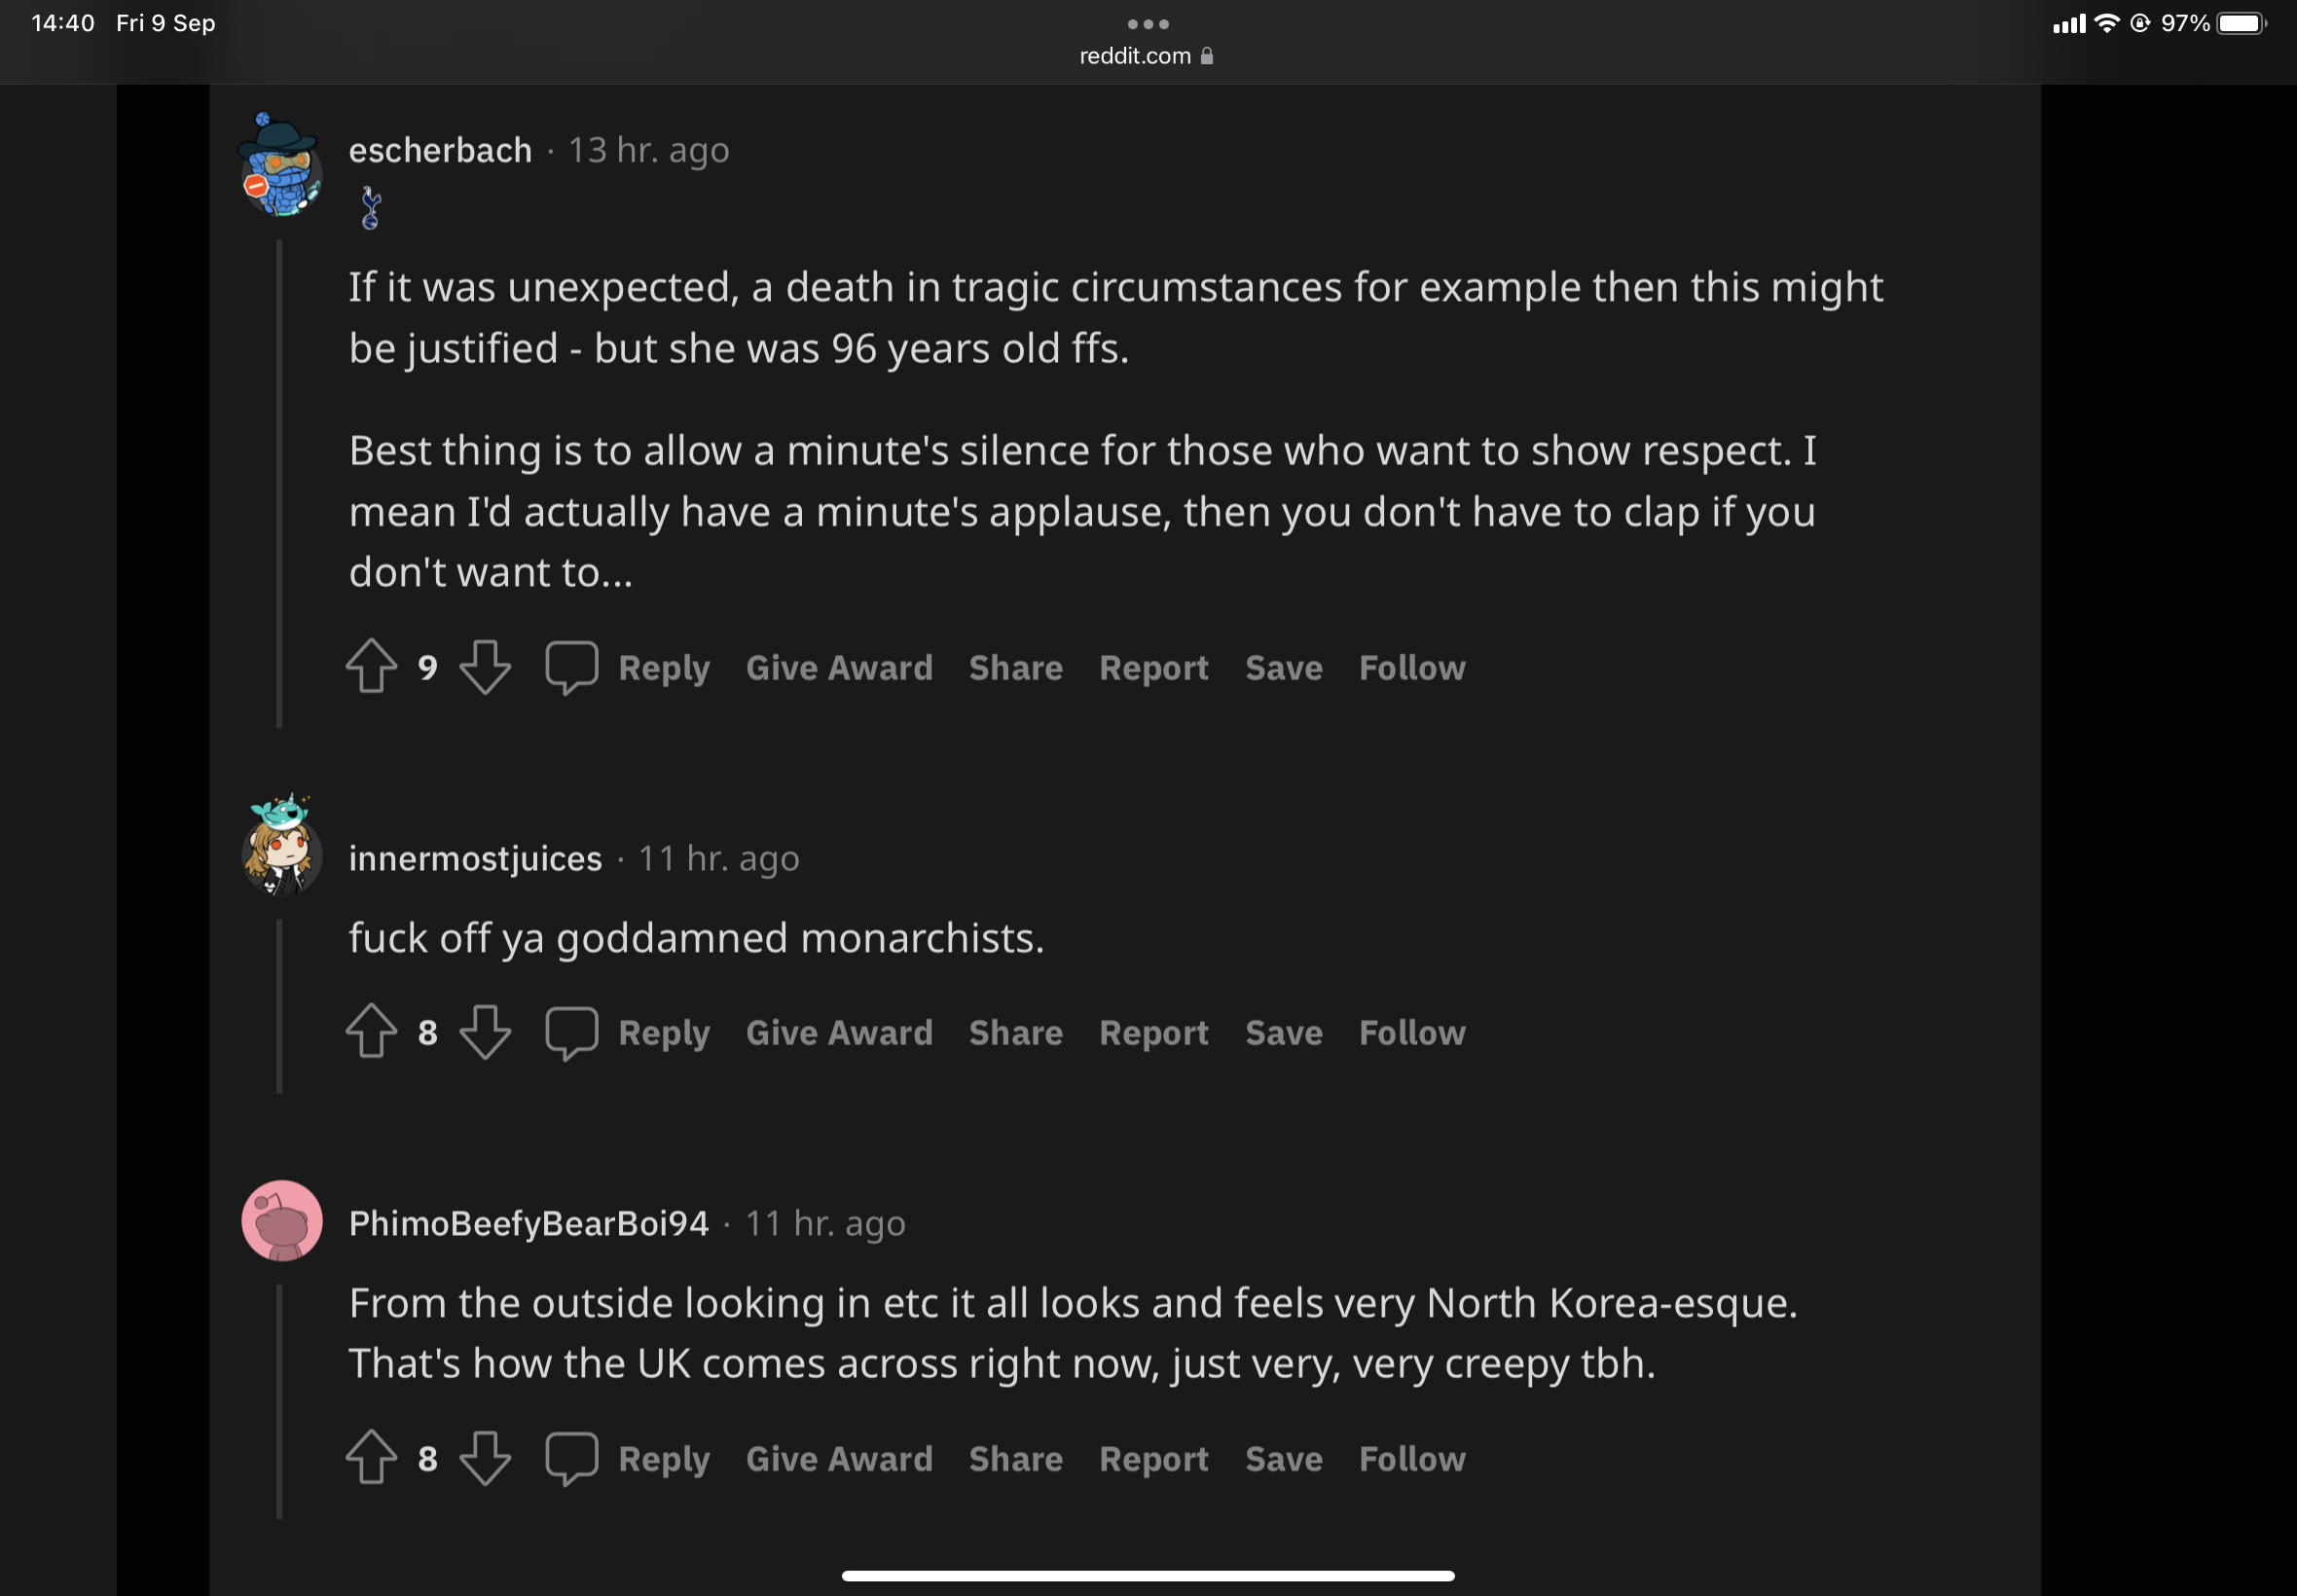Open PhimoBeefyBearBoi94's pink avatar
The image size is (2297, 1596).
(x=281, y=1220)
